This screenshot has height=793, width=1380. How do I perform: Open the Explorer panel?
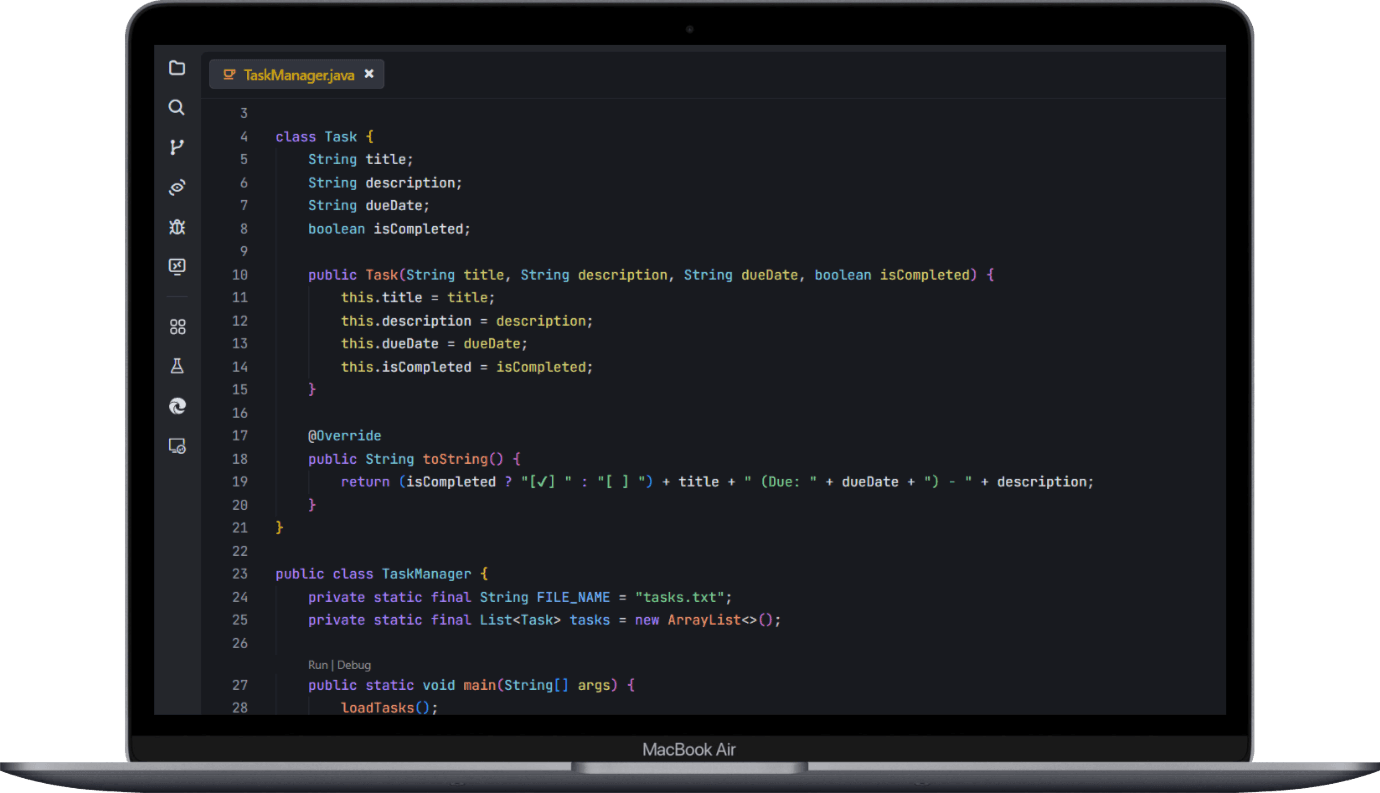pos(177,68)
